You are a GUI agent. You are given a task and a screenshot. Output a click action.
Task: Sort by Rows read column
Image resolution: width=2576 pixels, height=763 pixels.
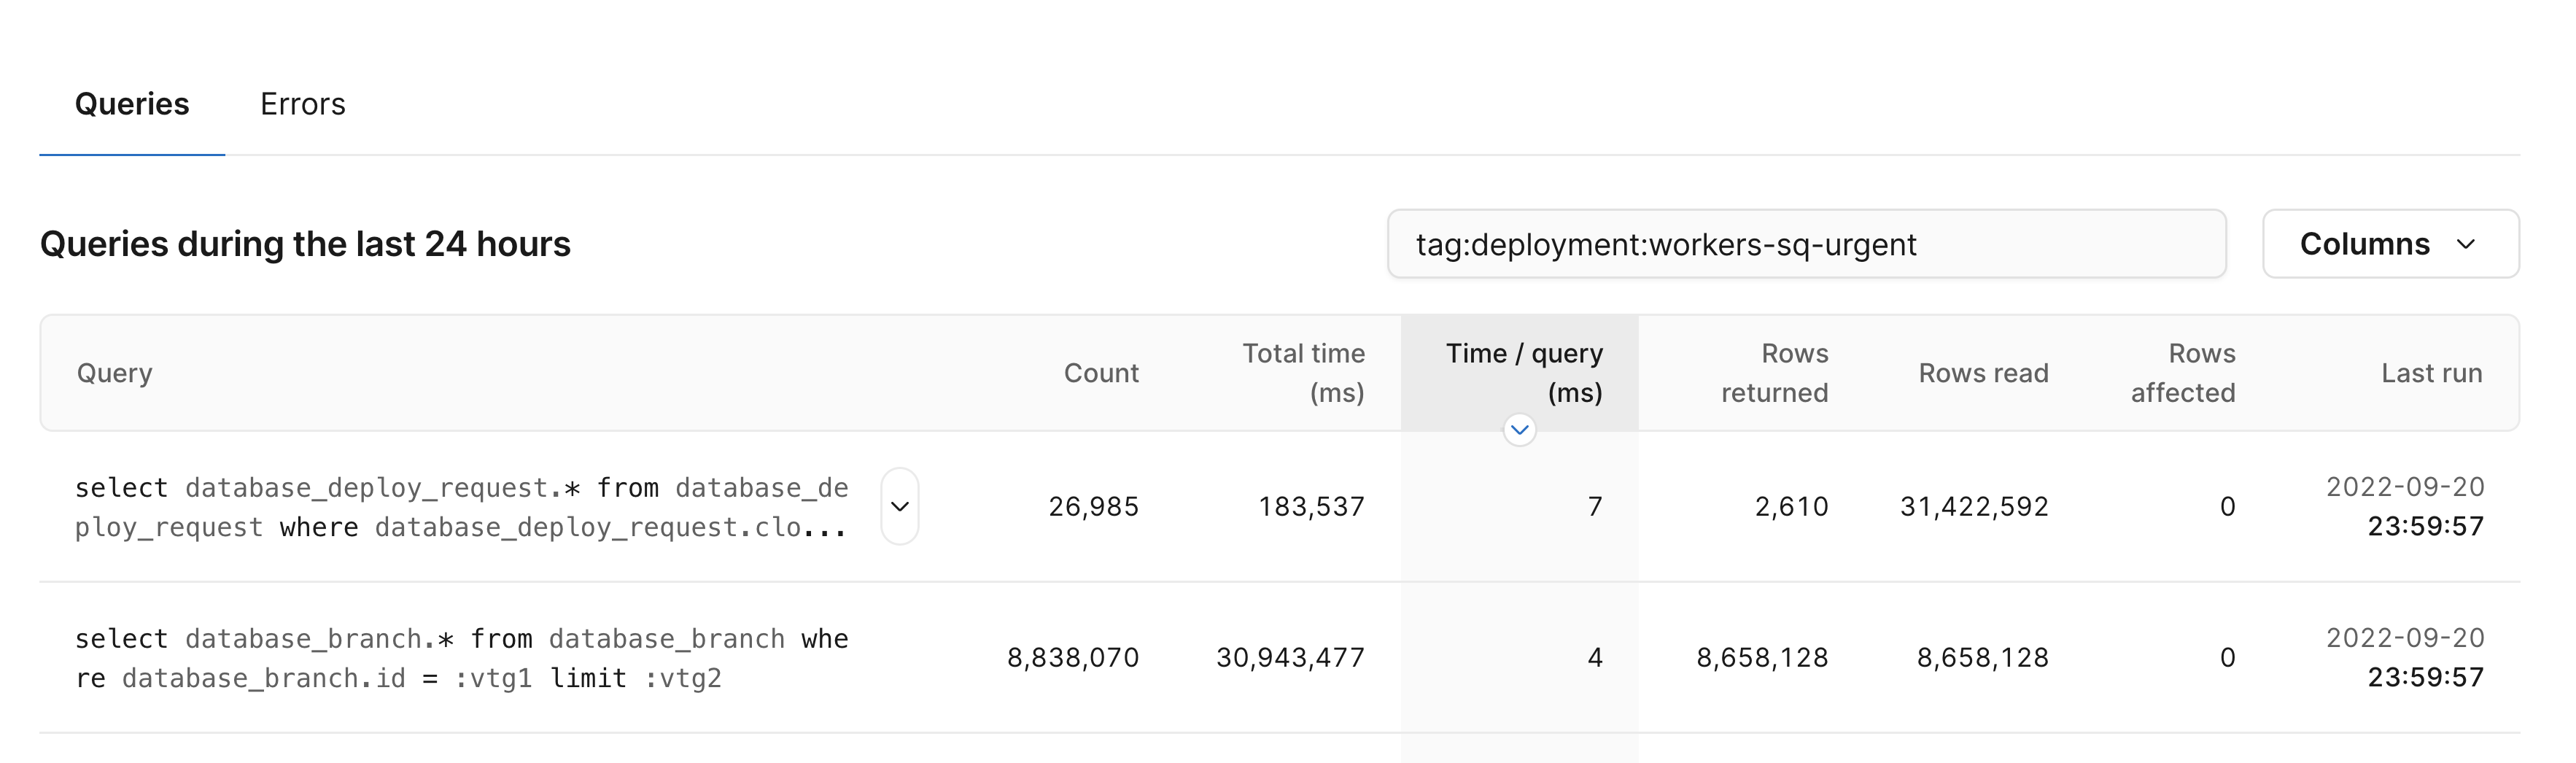tap(1983, 372)
